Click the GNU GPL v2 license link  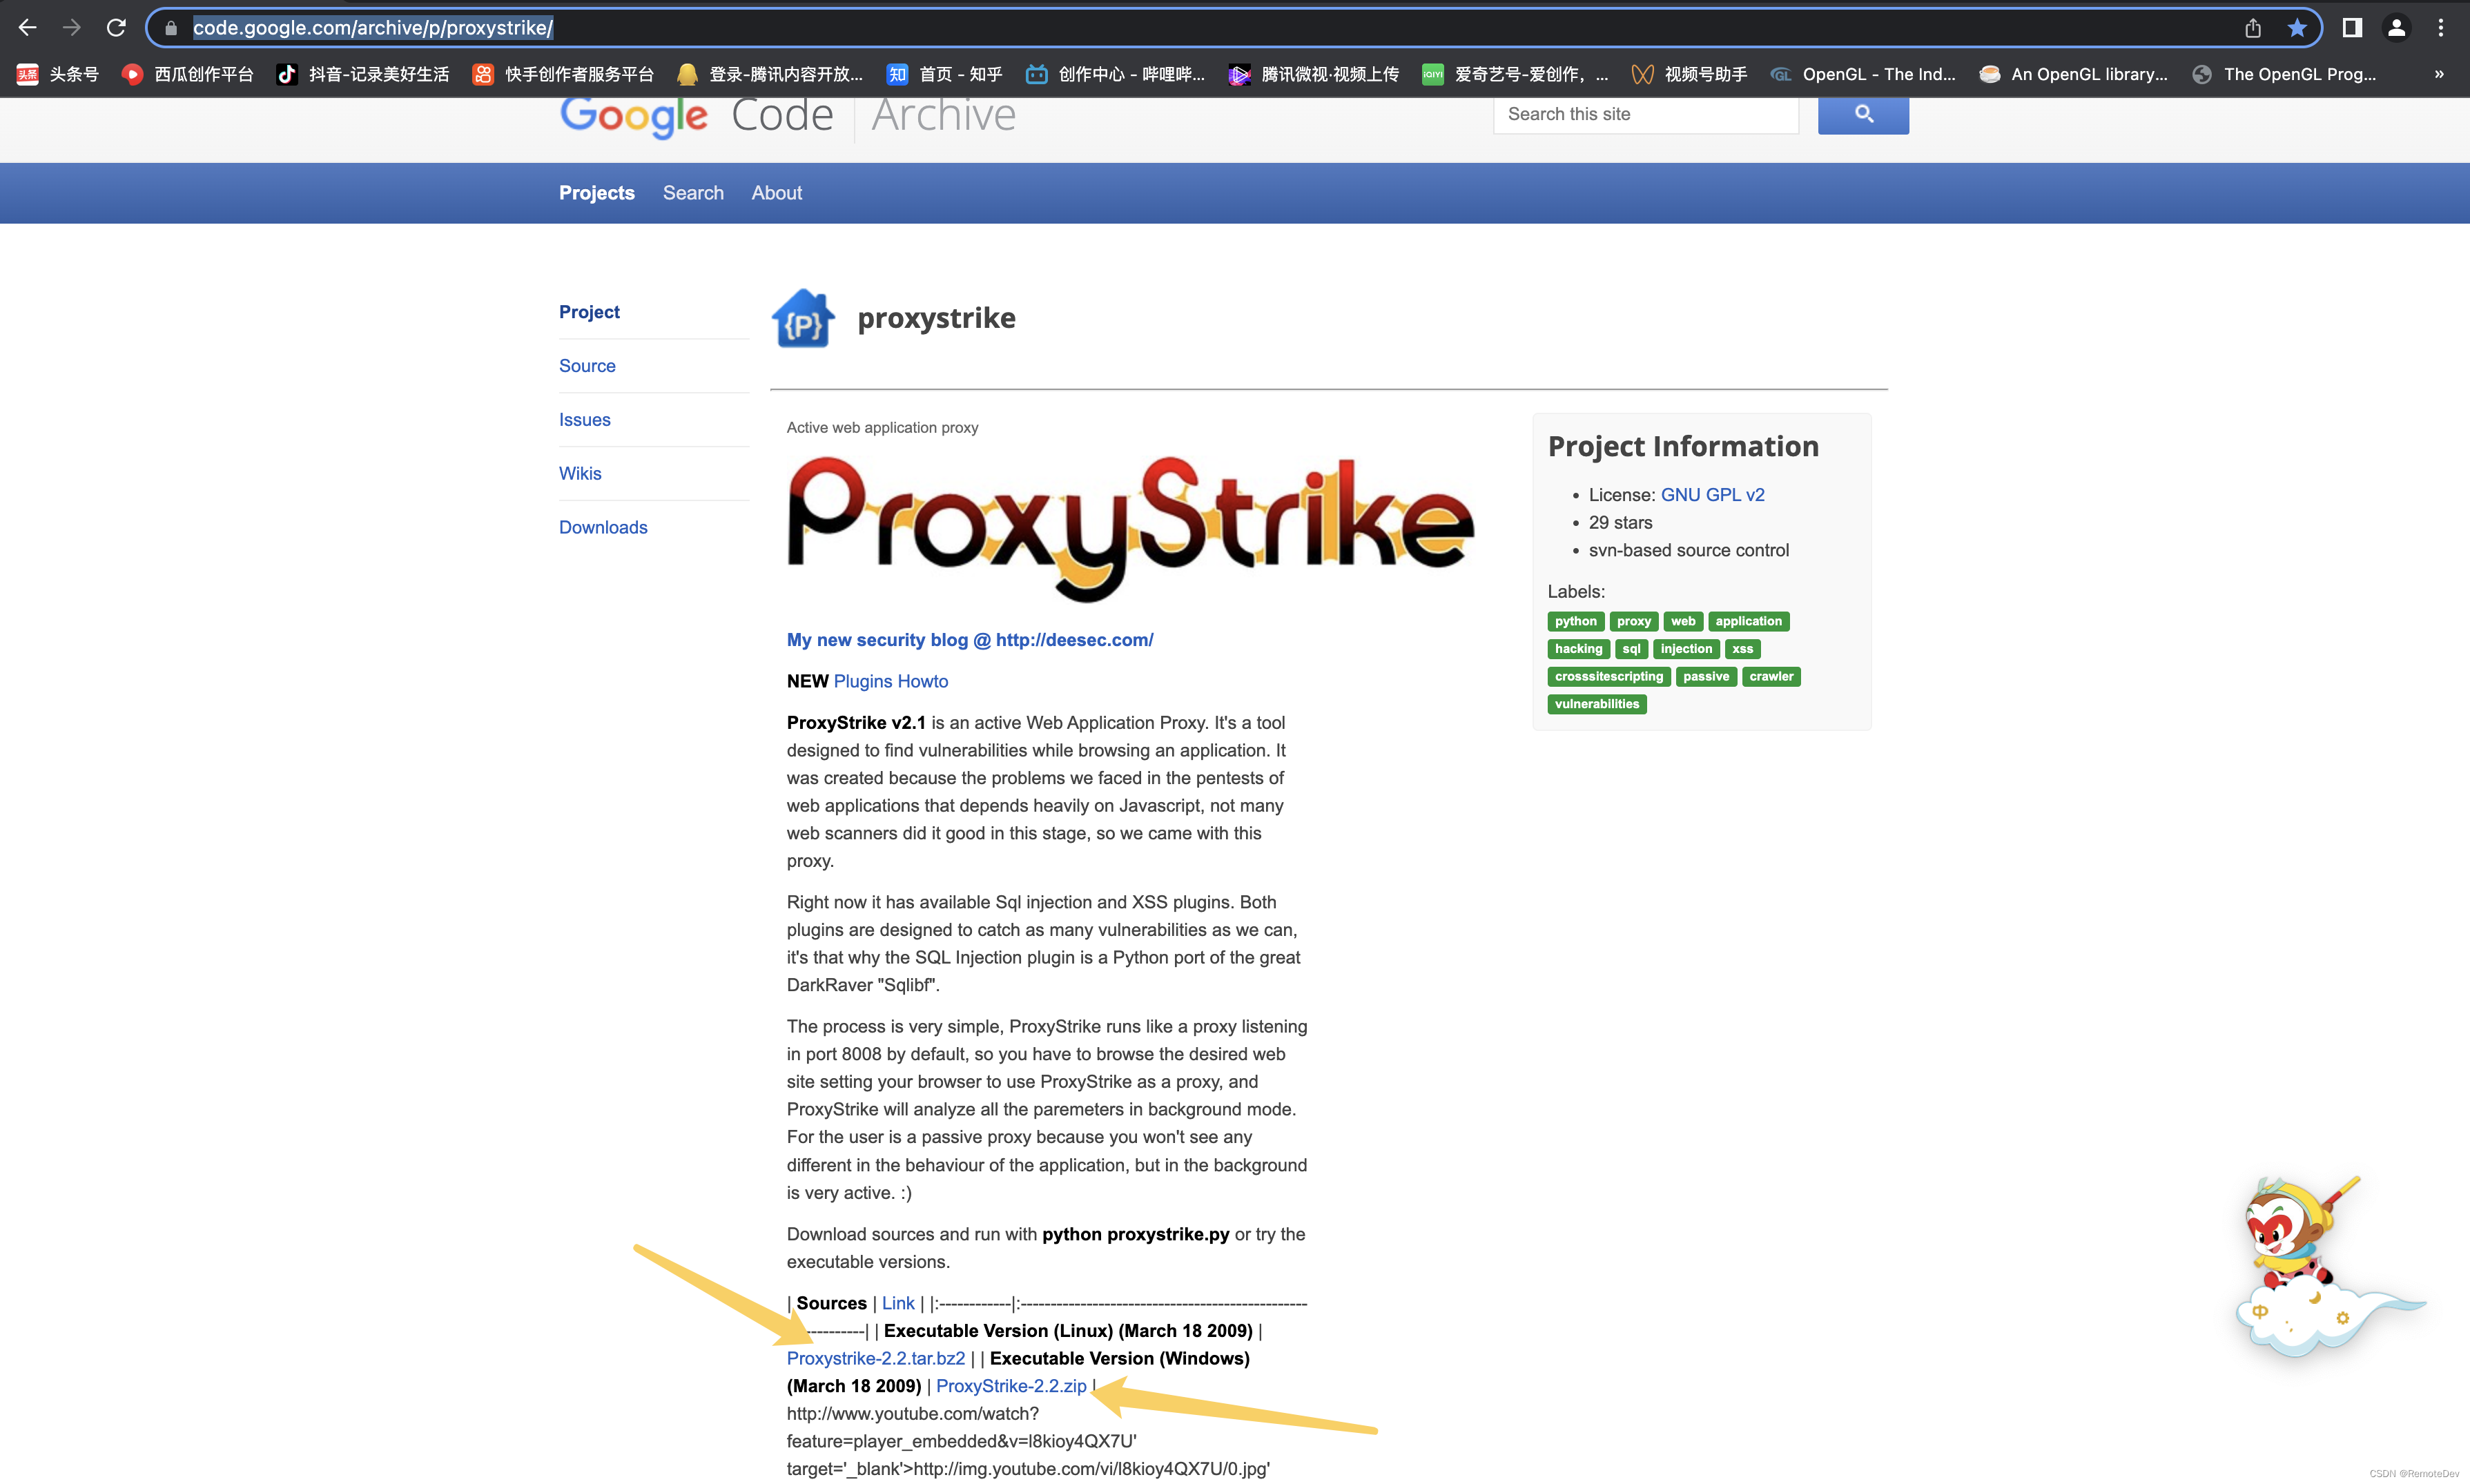[x=1712, y=495]
